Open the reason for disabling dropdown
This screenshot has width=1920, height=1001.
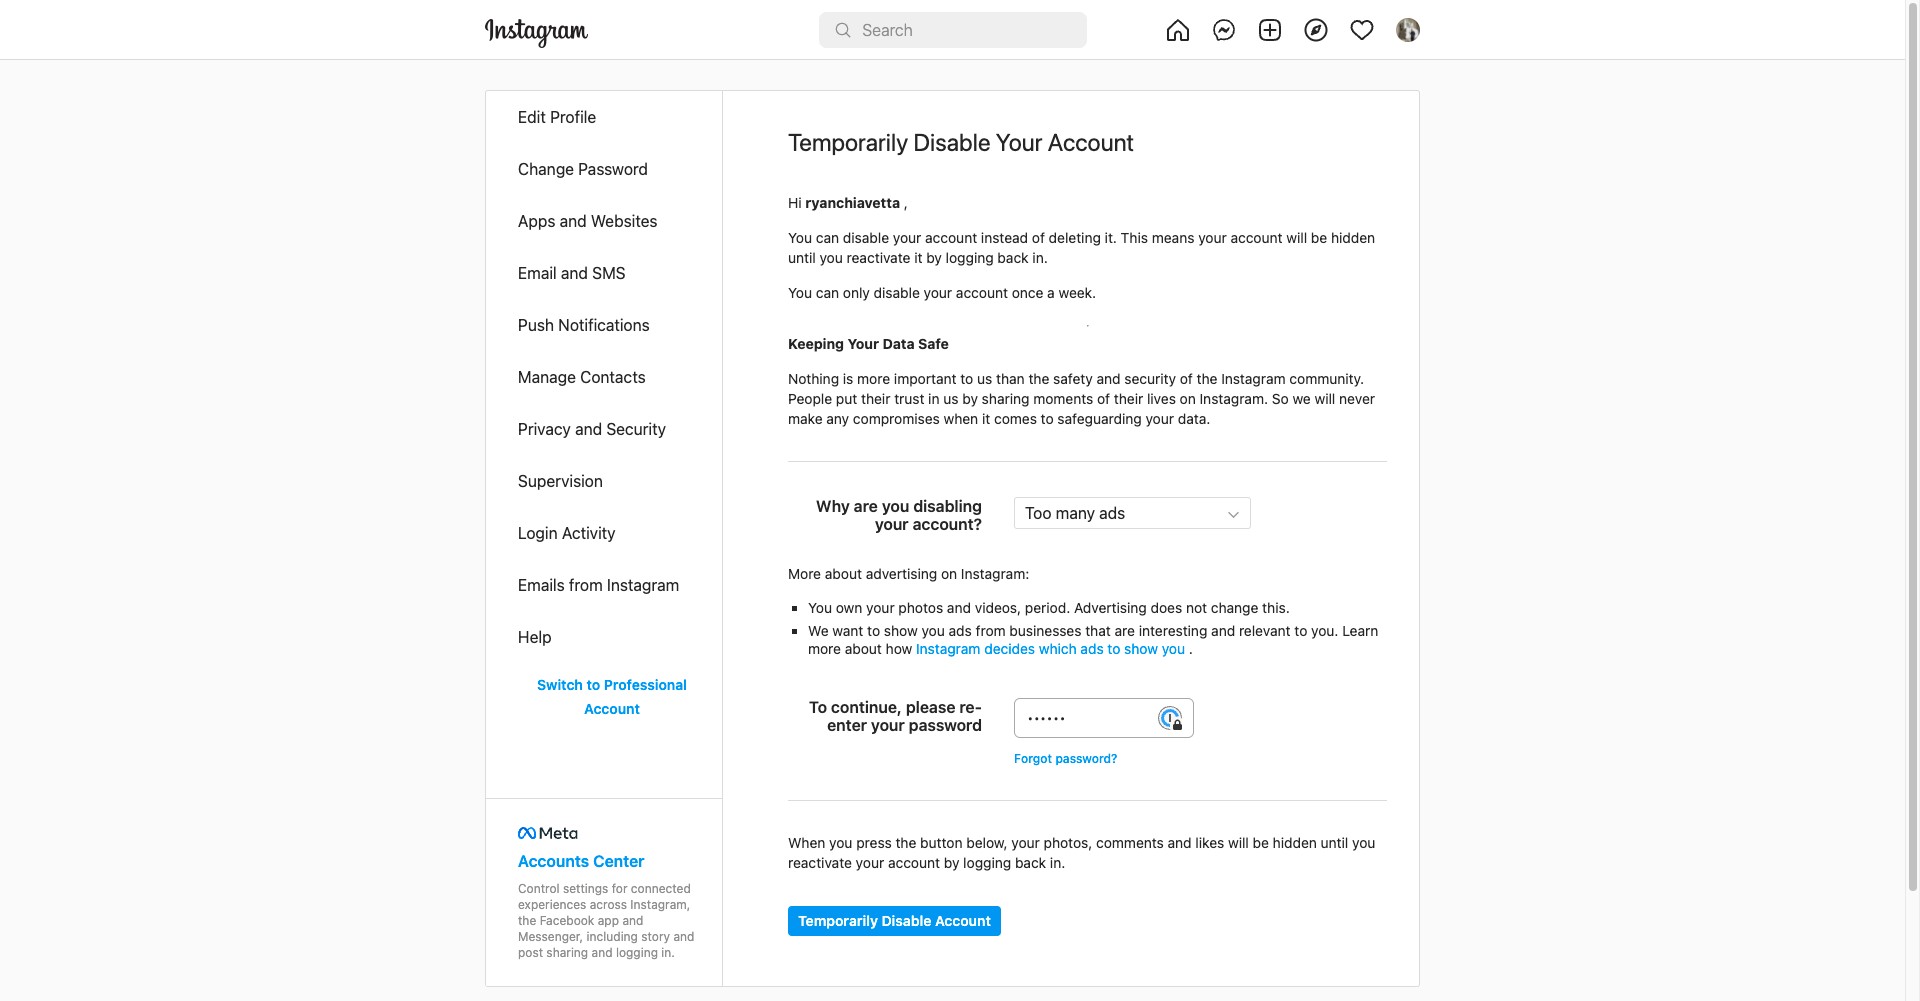point(1131,514)
